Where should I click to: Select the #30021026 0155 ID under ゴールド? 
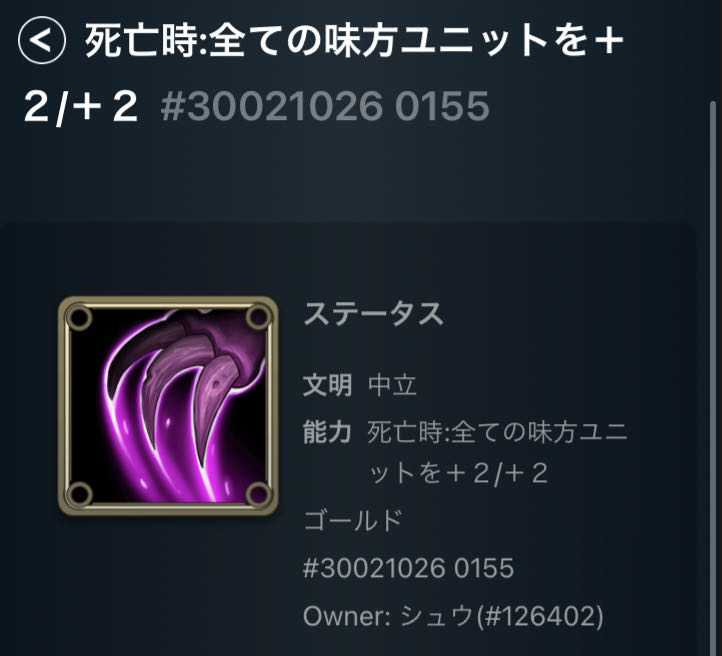pyautogui.click(x=408, y=568)
